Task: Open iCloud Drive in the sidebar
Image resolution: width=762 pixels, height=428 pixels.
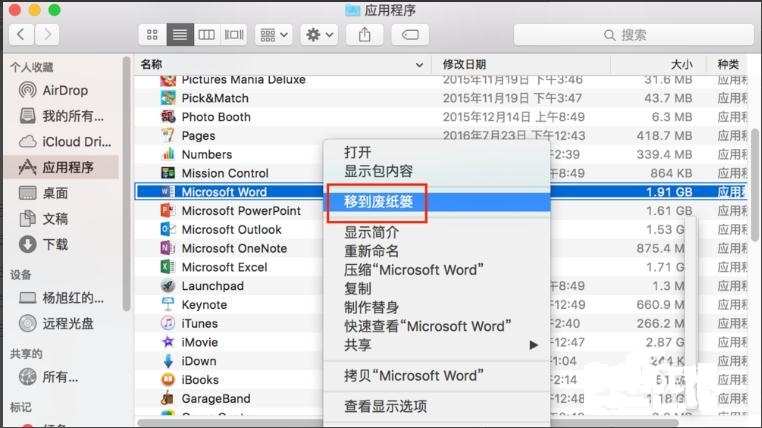Action: [61, 142]
